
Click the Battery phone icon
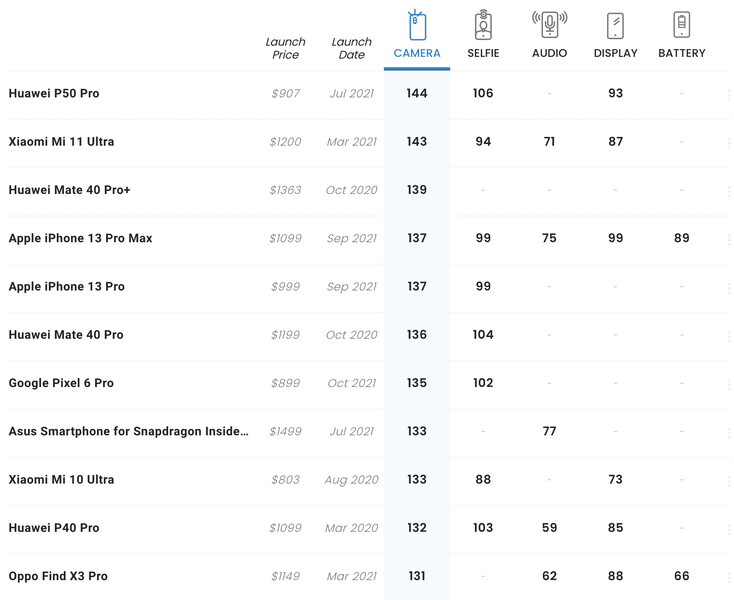pyautogui.click(x=681, y=24)
